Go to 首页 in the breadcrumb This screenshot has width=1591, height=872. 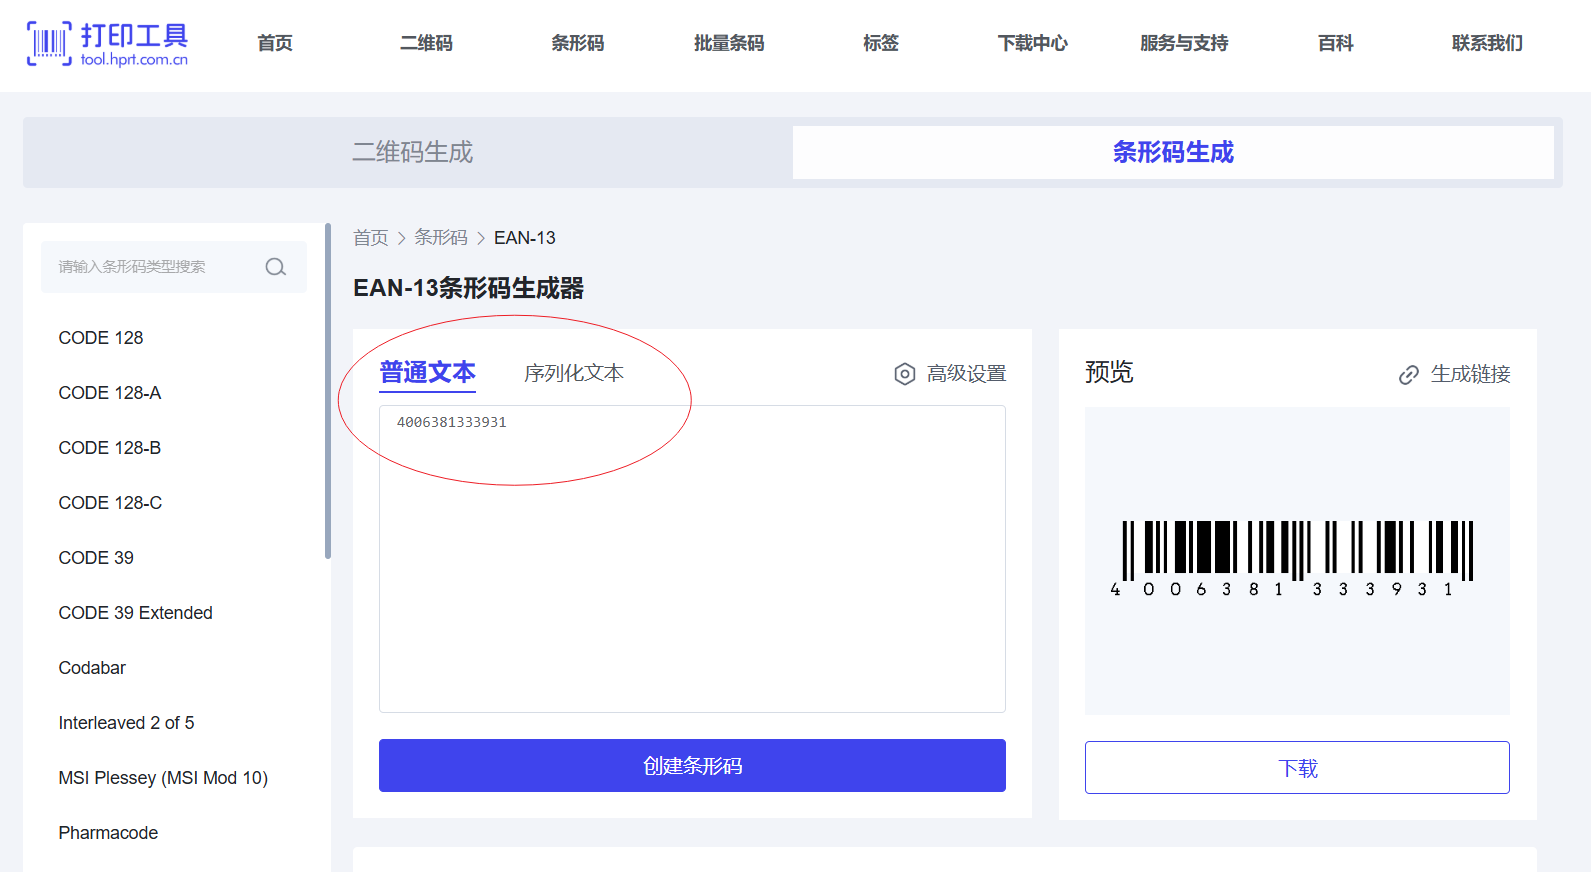(370, 238)
